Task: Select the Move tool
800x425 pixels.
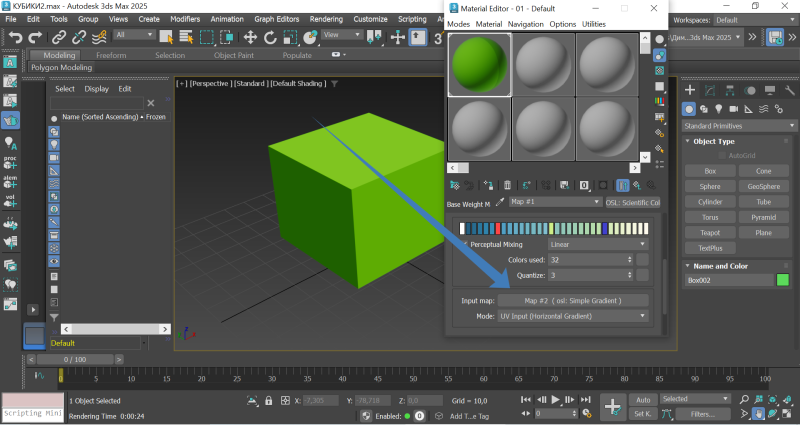Action: [250, 37]
